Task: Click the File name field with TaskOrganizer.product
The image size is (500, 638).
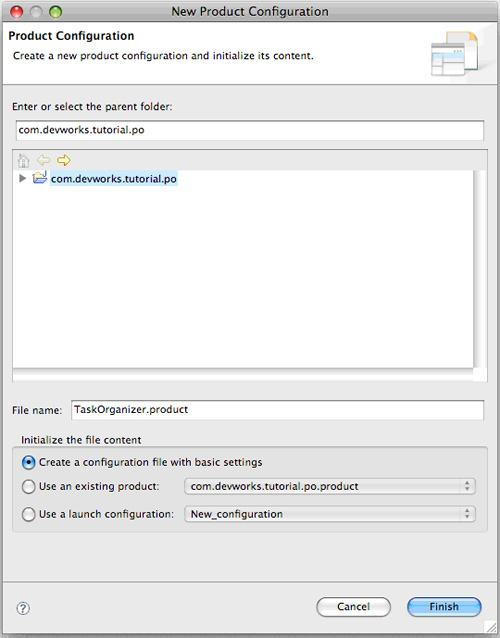Action: click(x=277, y=410)
